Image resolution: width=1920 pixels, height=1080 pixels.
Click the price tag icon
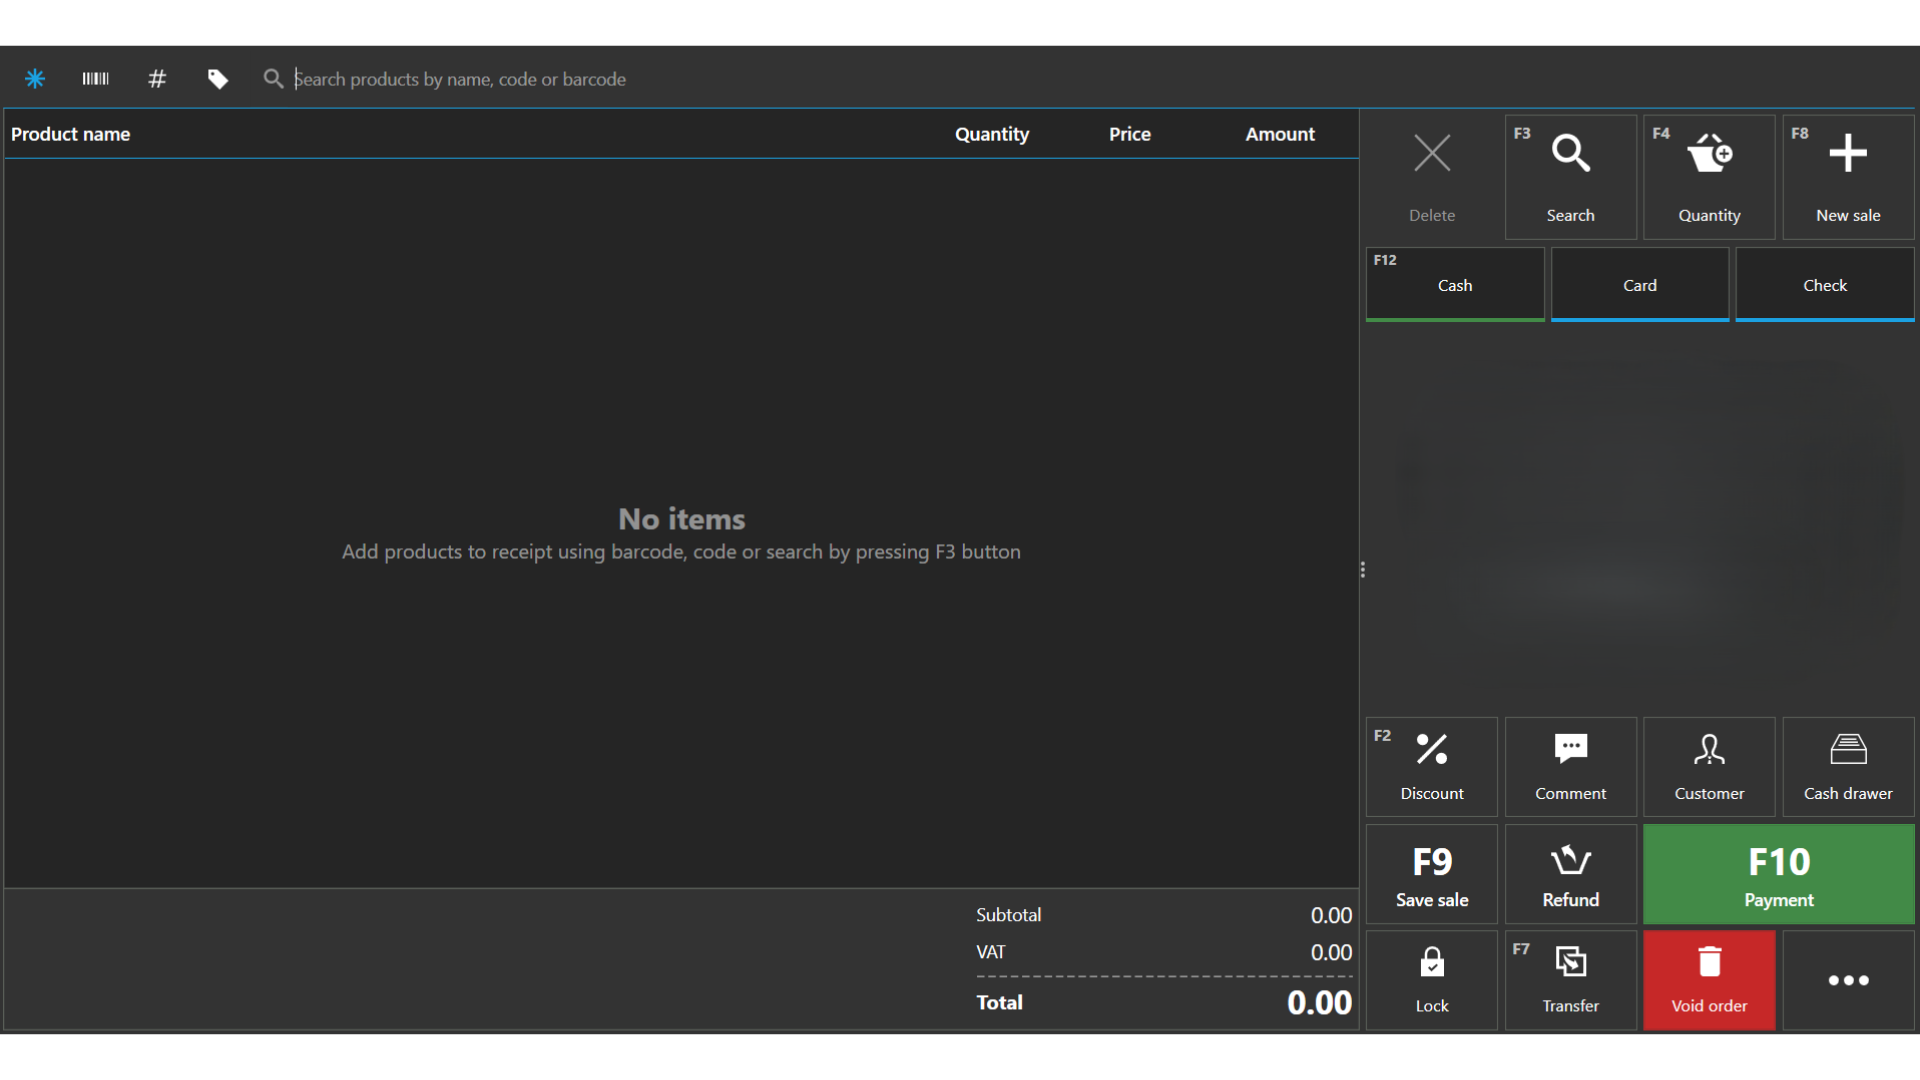pyautogui.click(x=217, y=79)
